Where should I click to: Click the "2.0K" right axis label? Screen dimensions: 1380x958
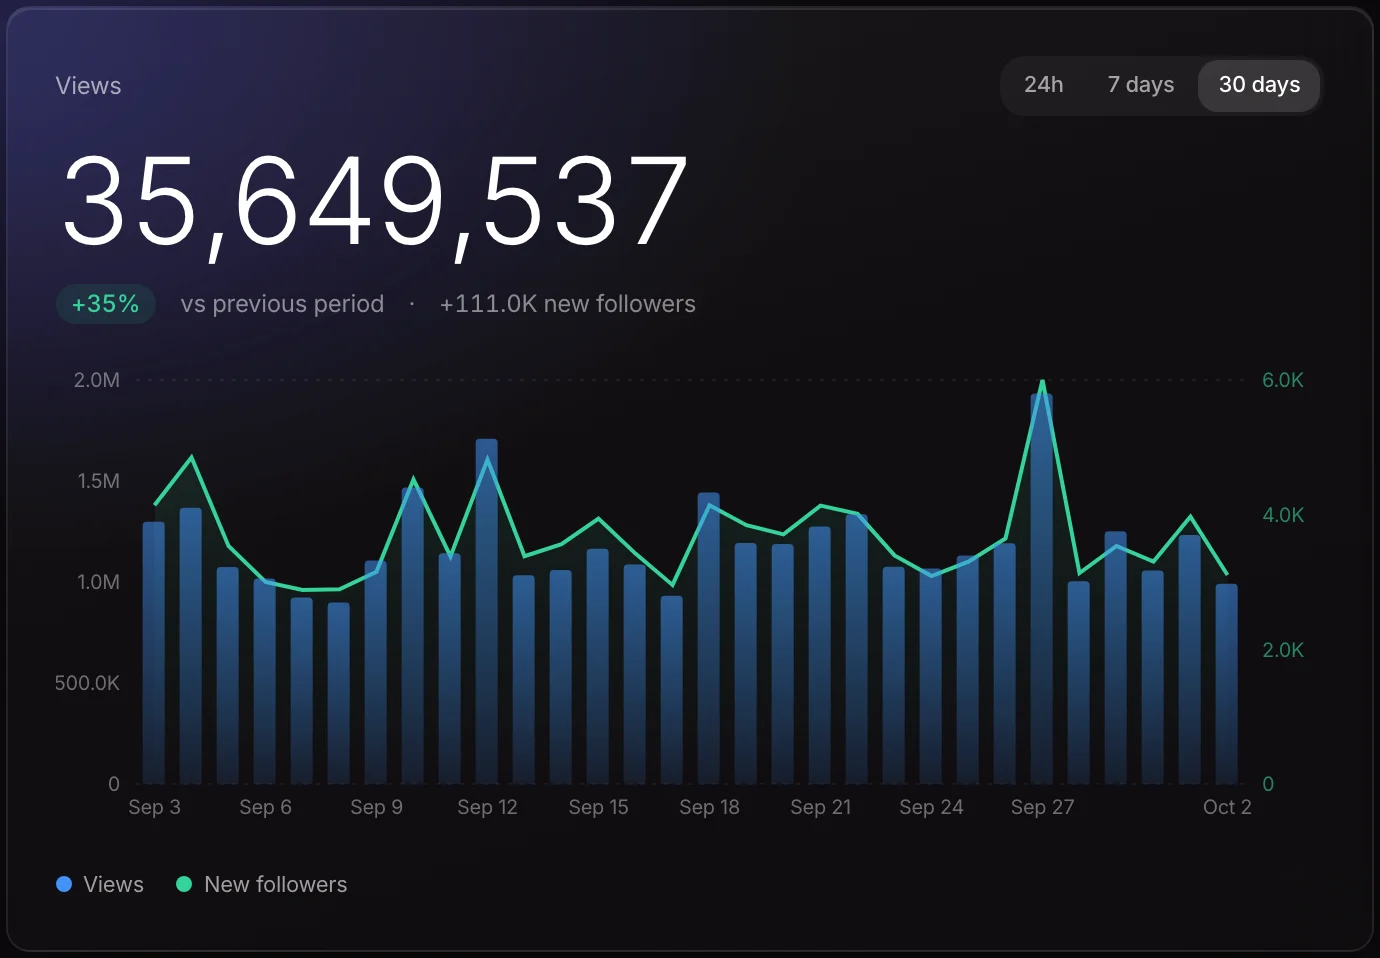pyautogui.click(x=1283, y=650)
